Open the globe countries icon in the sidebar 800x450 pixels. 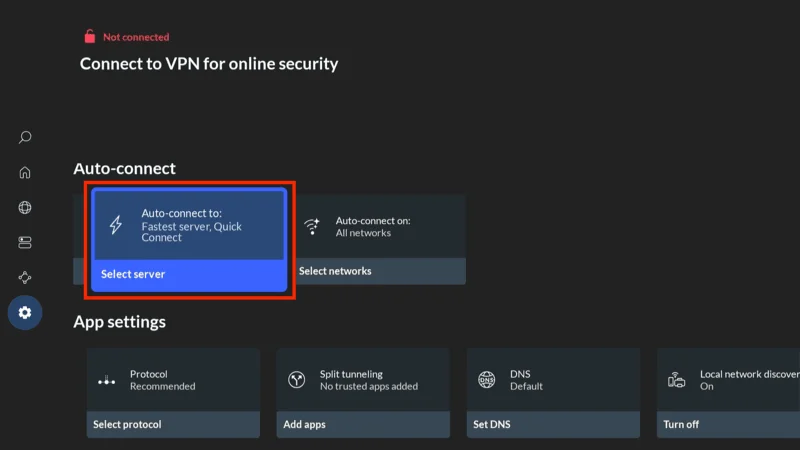(25, 208)
